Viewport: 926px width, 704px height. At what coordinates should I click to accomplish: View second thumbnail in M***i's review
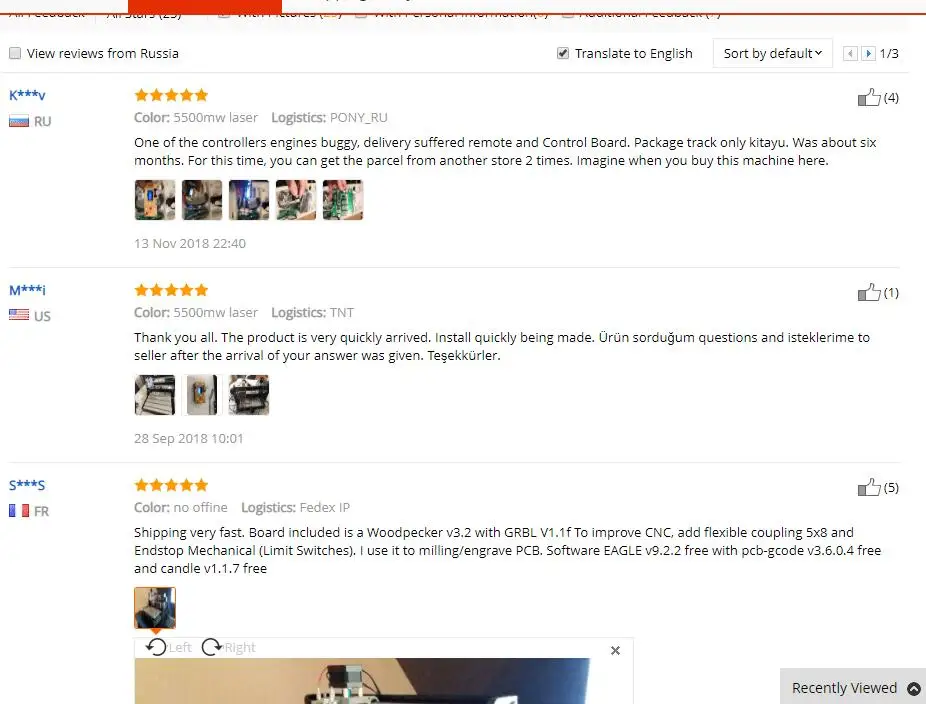tap(202, 395)
